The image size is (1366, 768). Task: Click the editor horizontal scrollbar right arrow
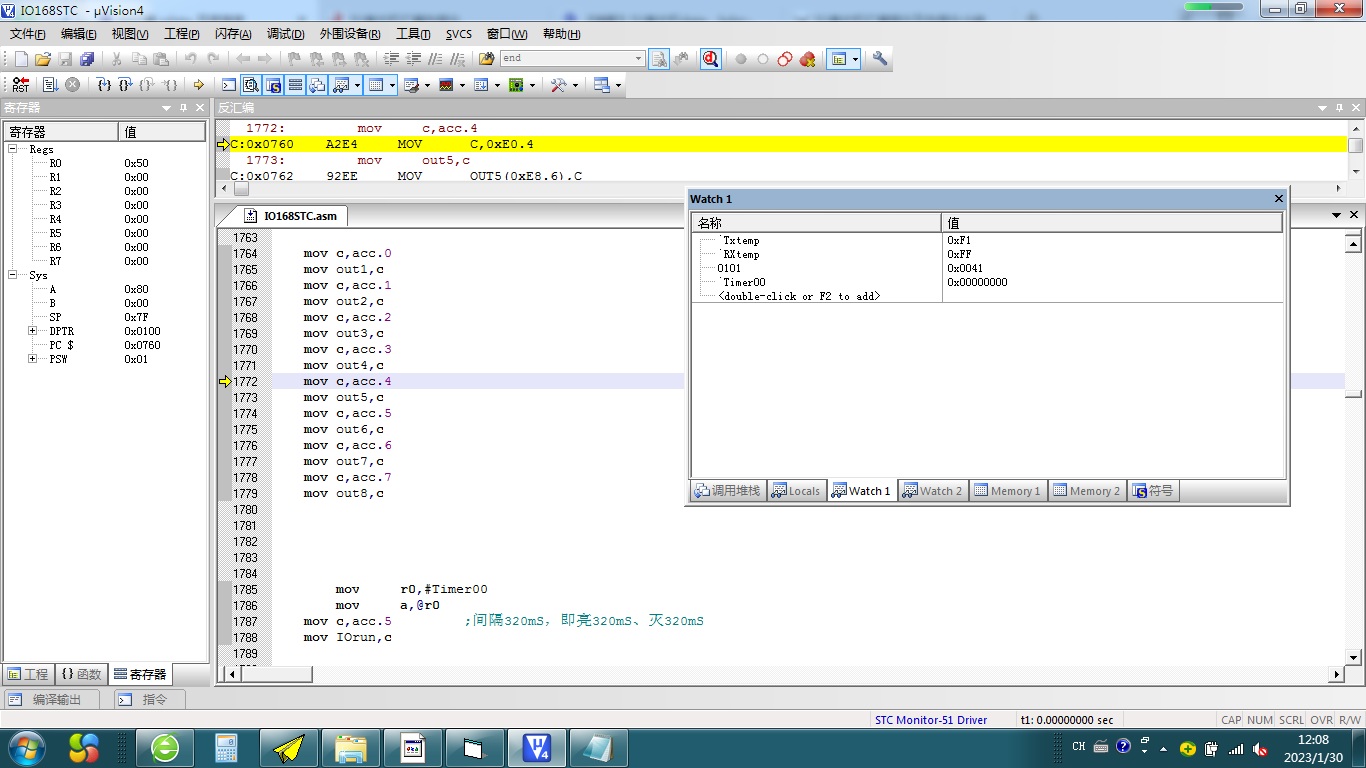tap(1338, 675)
